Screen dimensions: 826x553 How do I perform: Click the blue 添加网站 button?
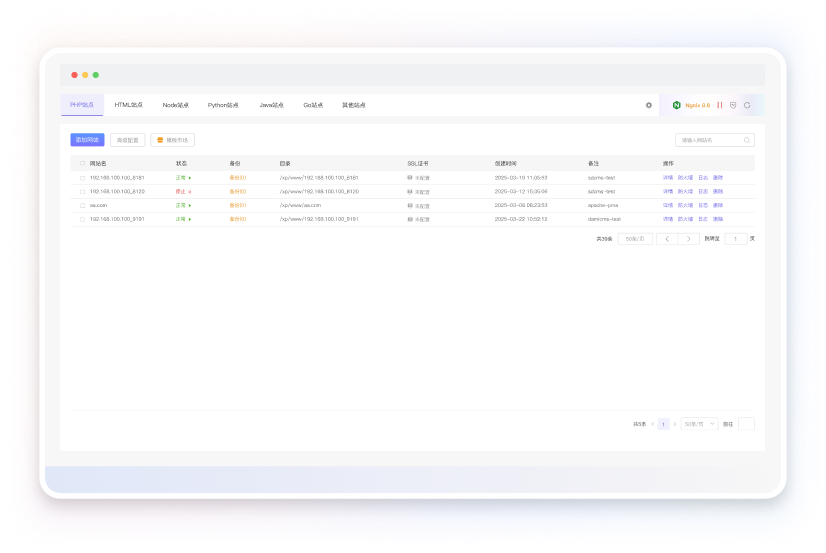coord(87,140)
